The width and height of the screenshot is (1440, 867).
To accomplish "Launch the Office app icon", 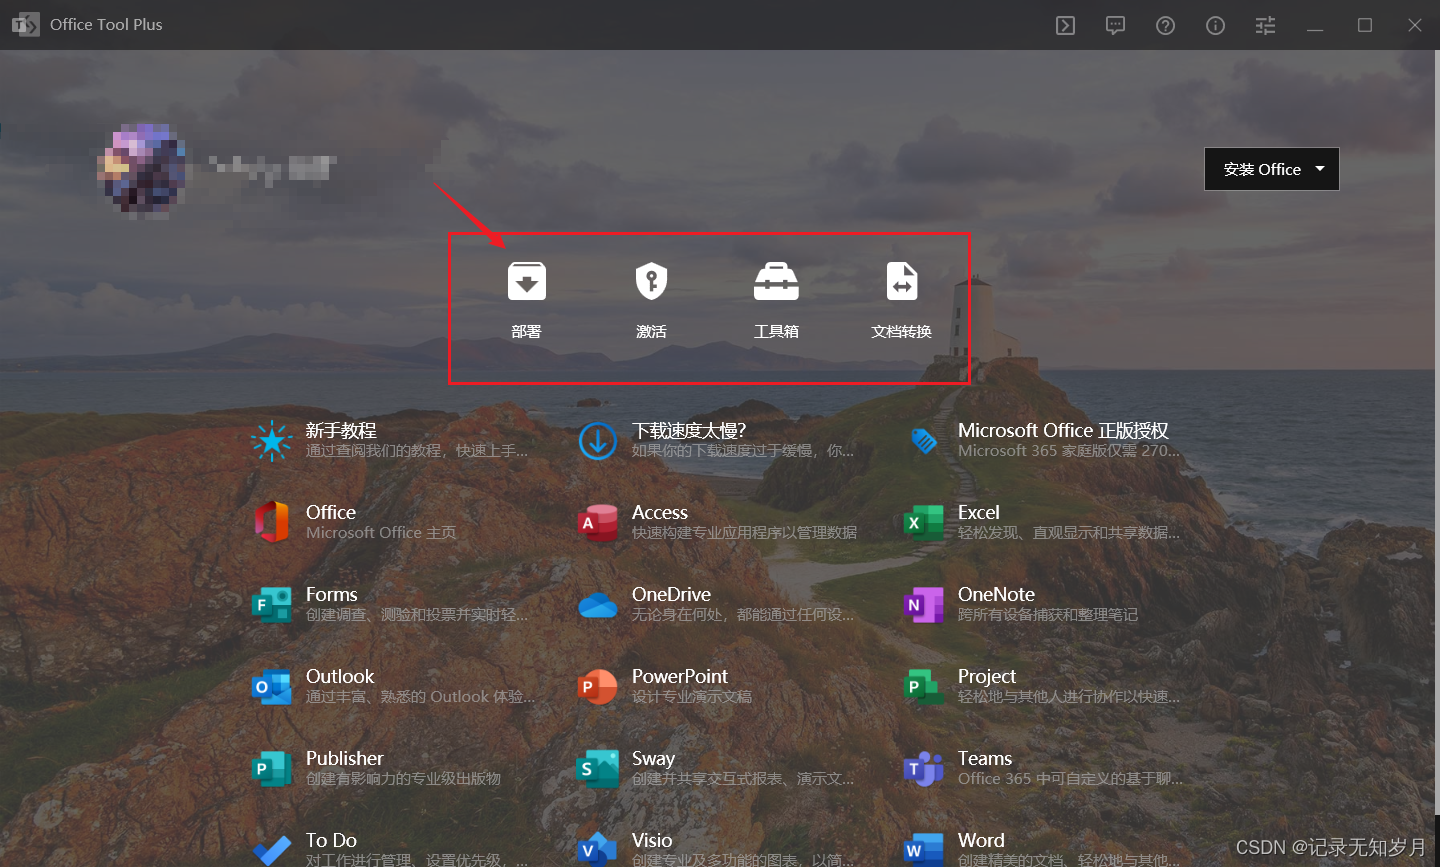I will [272, 522].
